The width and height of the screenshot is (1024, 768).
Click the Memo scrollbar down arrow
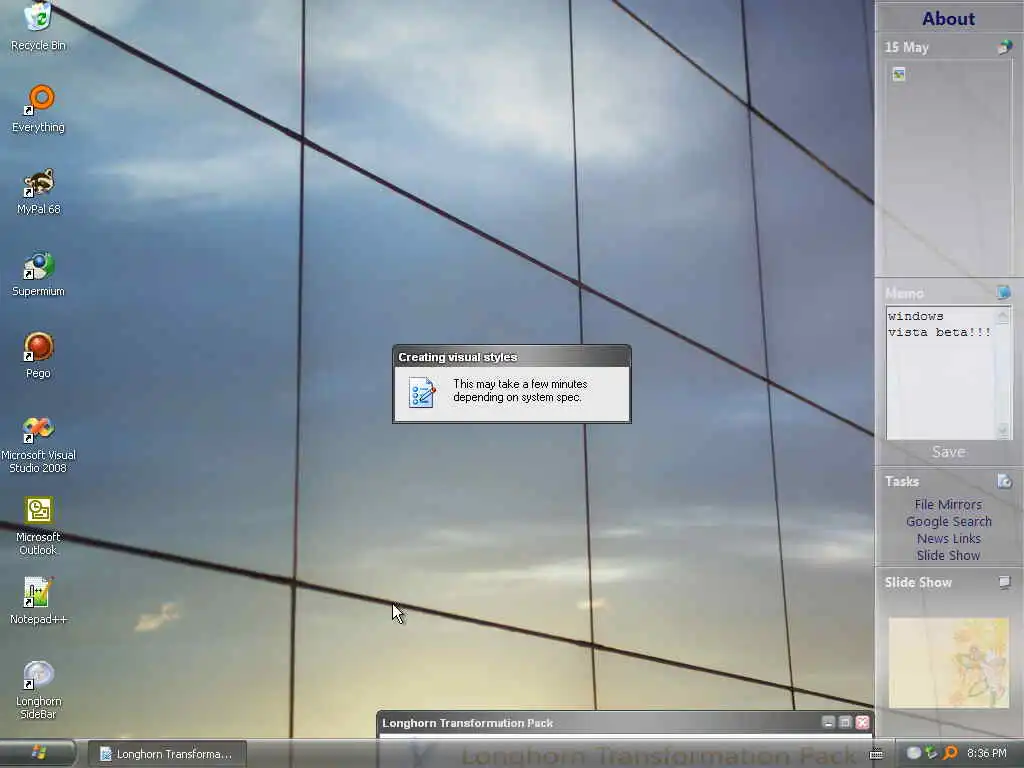coord(1003,430)
